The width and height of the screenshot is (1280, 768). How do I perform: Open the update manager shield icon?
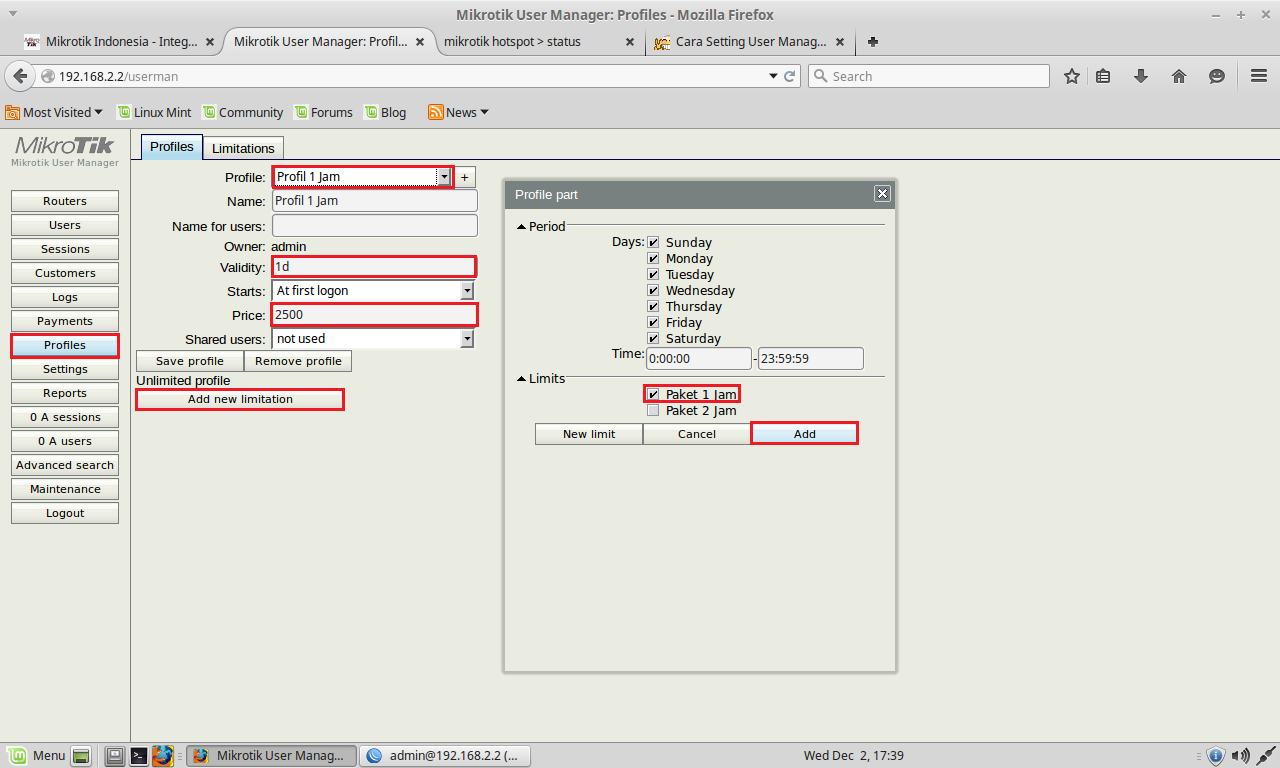[x=1216, y=756]
